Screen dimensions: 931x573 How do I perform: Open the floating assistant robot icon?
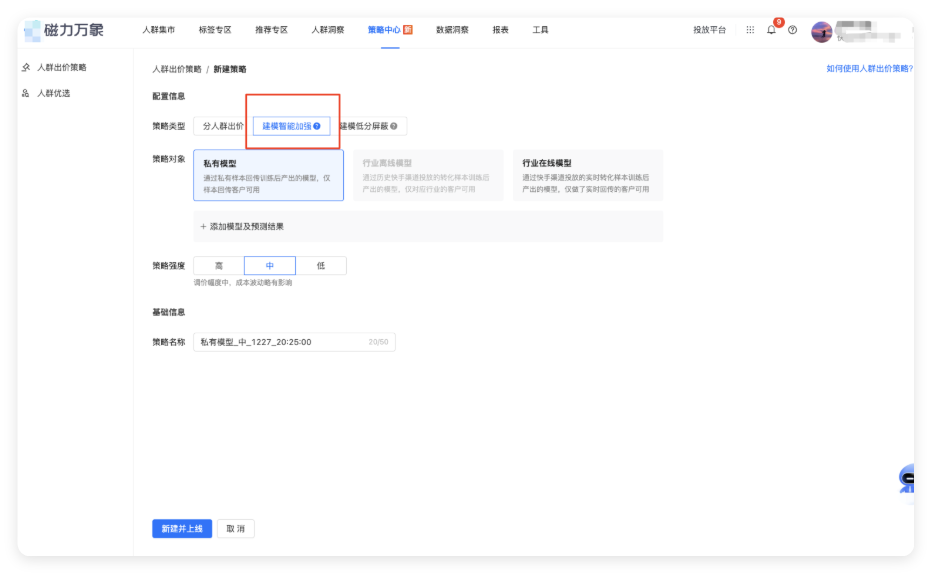pyautogui.click(x=906, y=479)
